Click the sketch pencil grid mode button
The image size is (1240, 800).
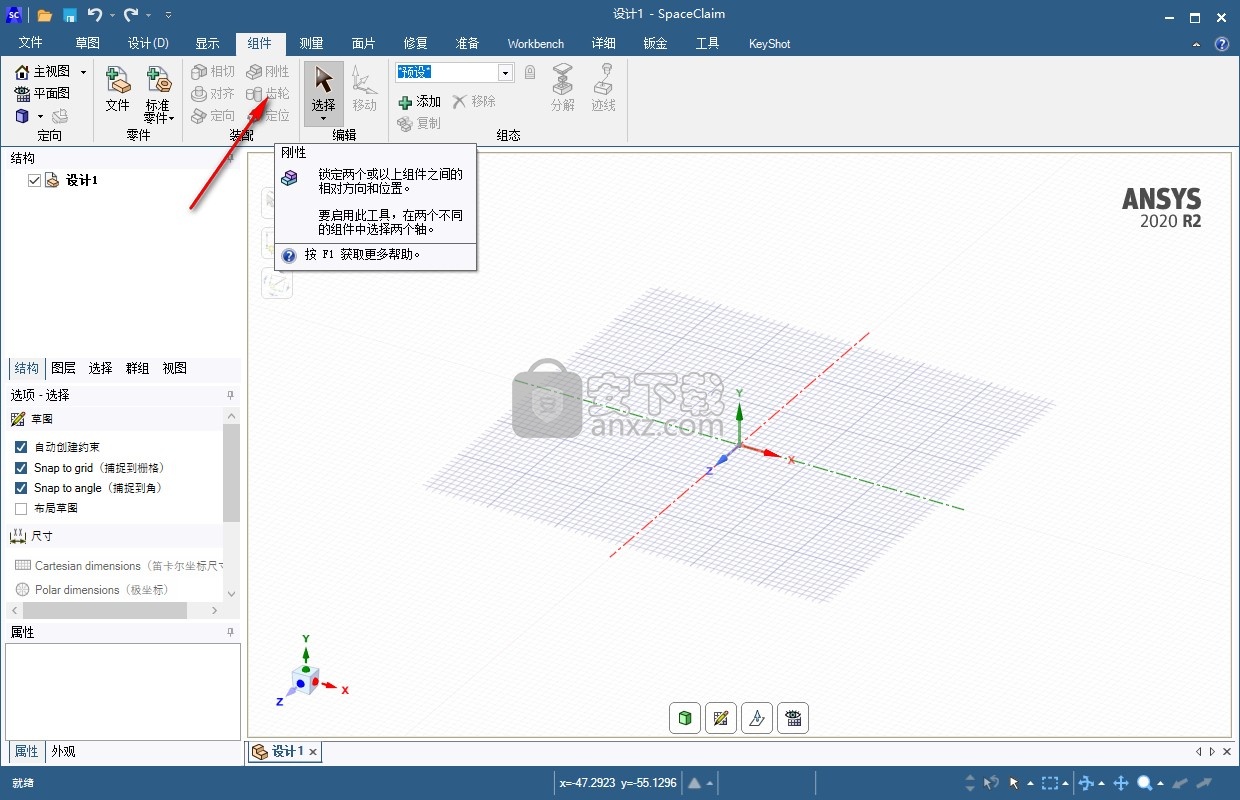pos(721,717)
